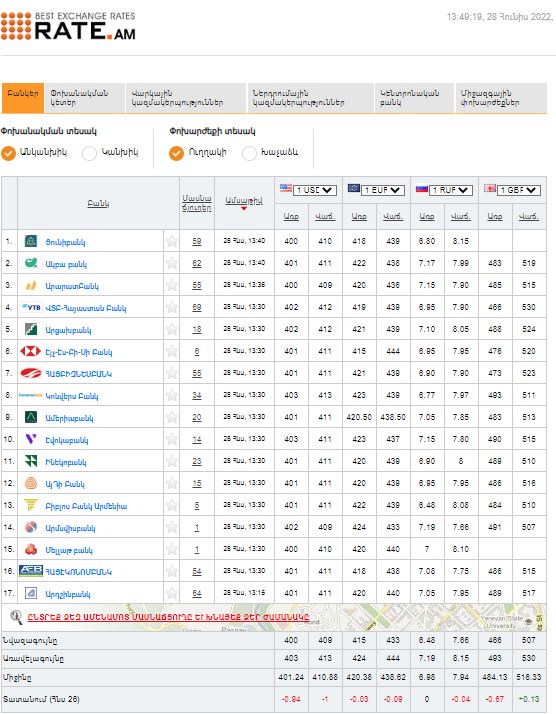Click the ACBA bank logo in row 2
556x714 pixels.
pos(31,263)
